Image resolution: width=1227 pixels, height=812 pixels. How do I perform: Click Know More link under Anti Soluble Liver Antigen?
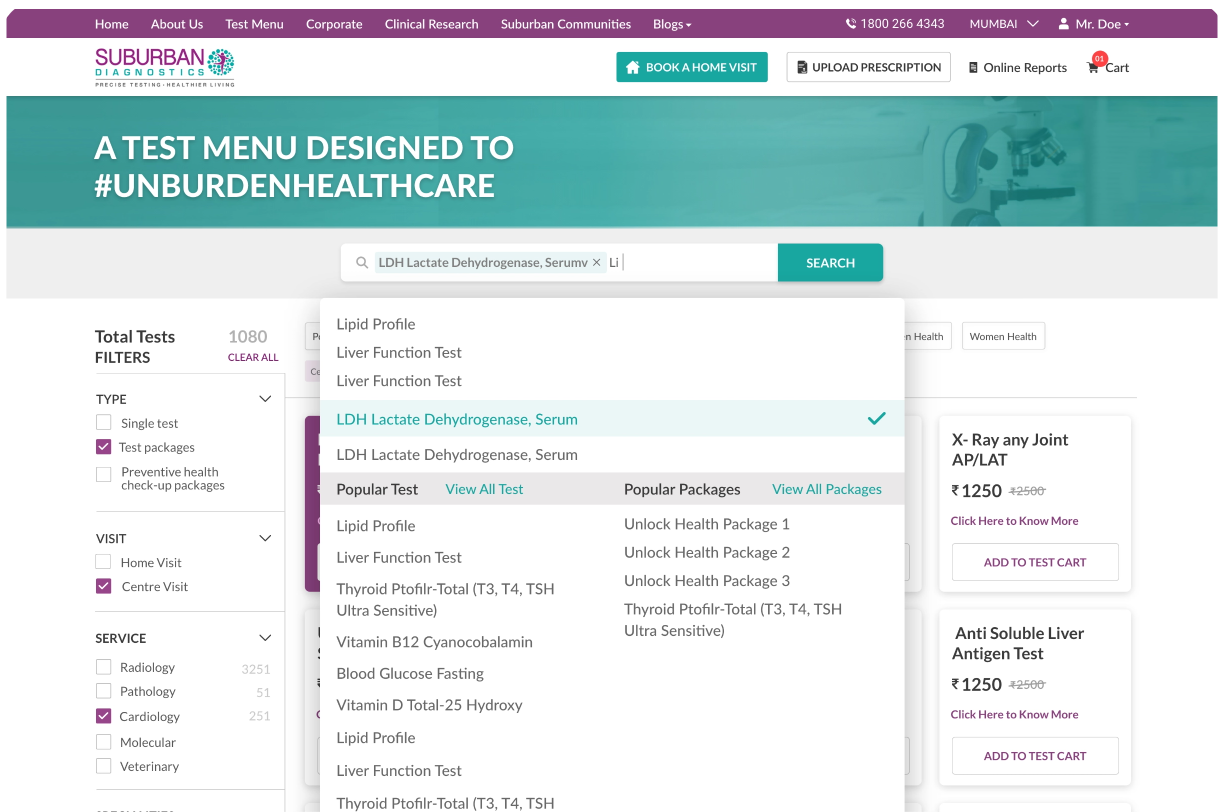coord(1014,715)
